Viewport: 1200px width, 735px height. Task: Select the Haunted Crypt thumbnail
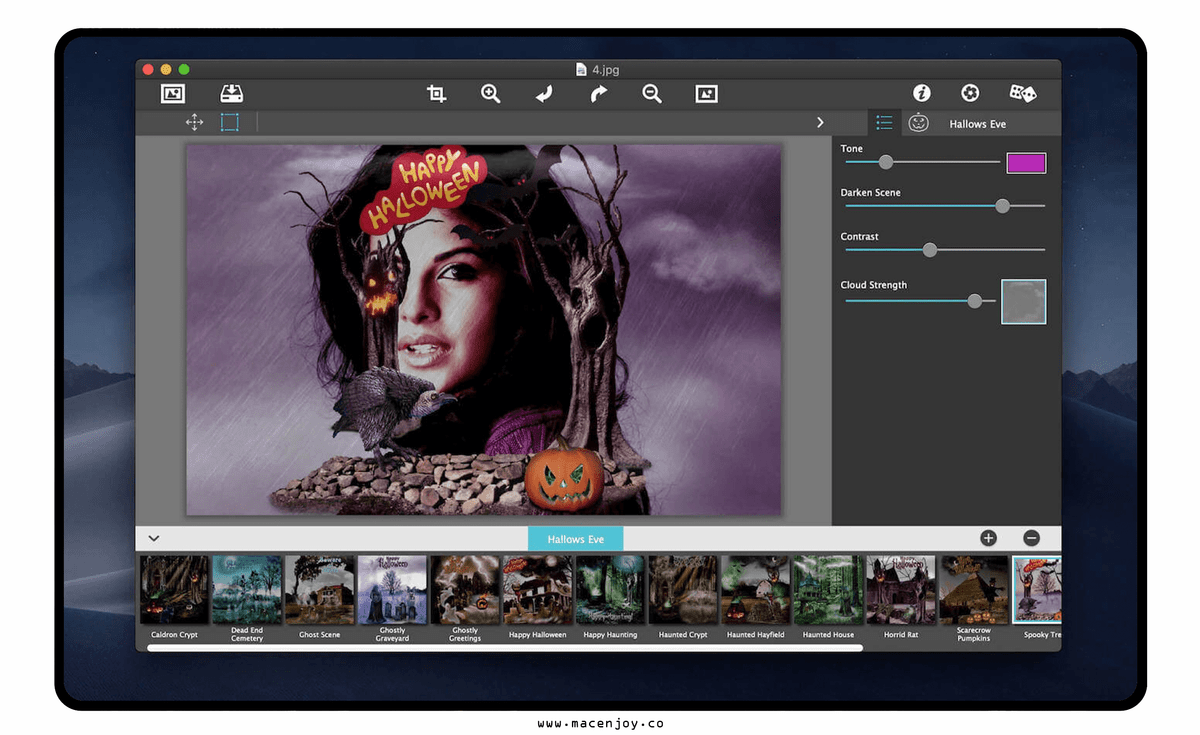[683, 590]
